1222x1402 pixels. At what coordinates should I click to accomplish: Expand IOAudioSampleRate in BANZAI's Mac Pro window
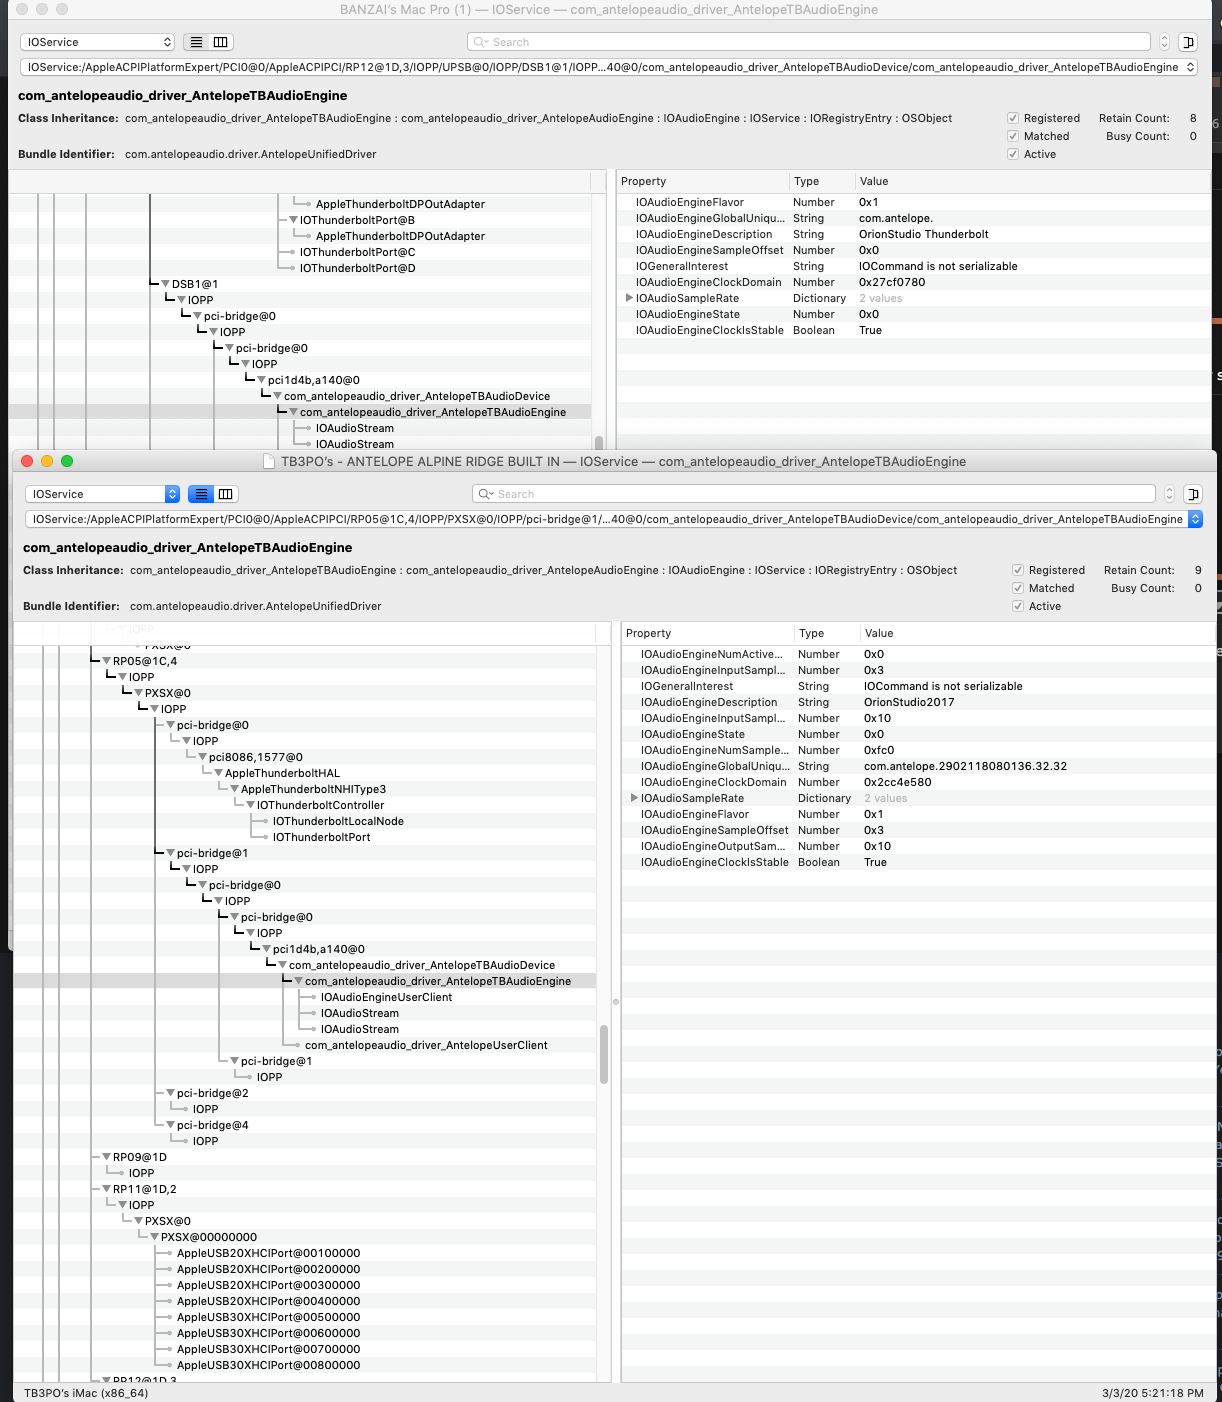pyautogui.click(x=629, y=298)
